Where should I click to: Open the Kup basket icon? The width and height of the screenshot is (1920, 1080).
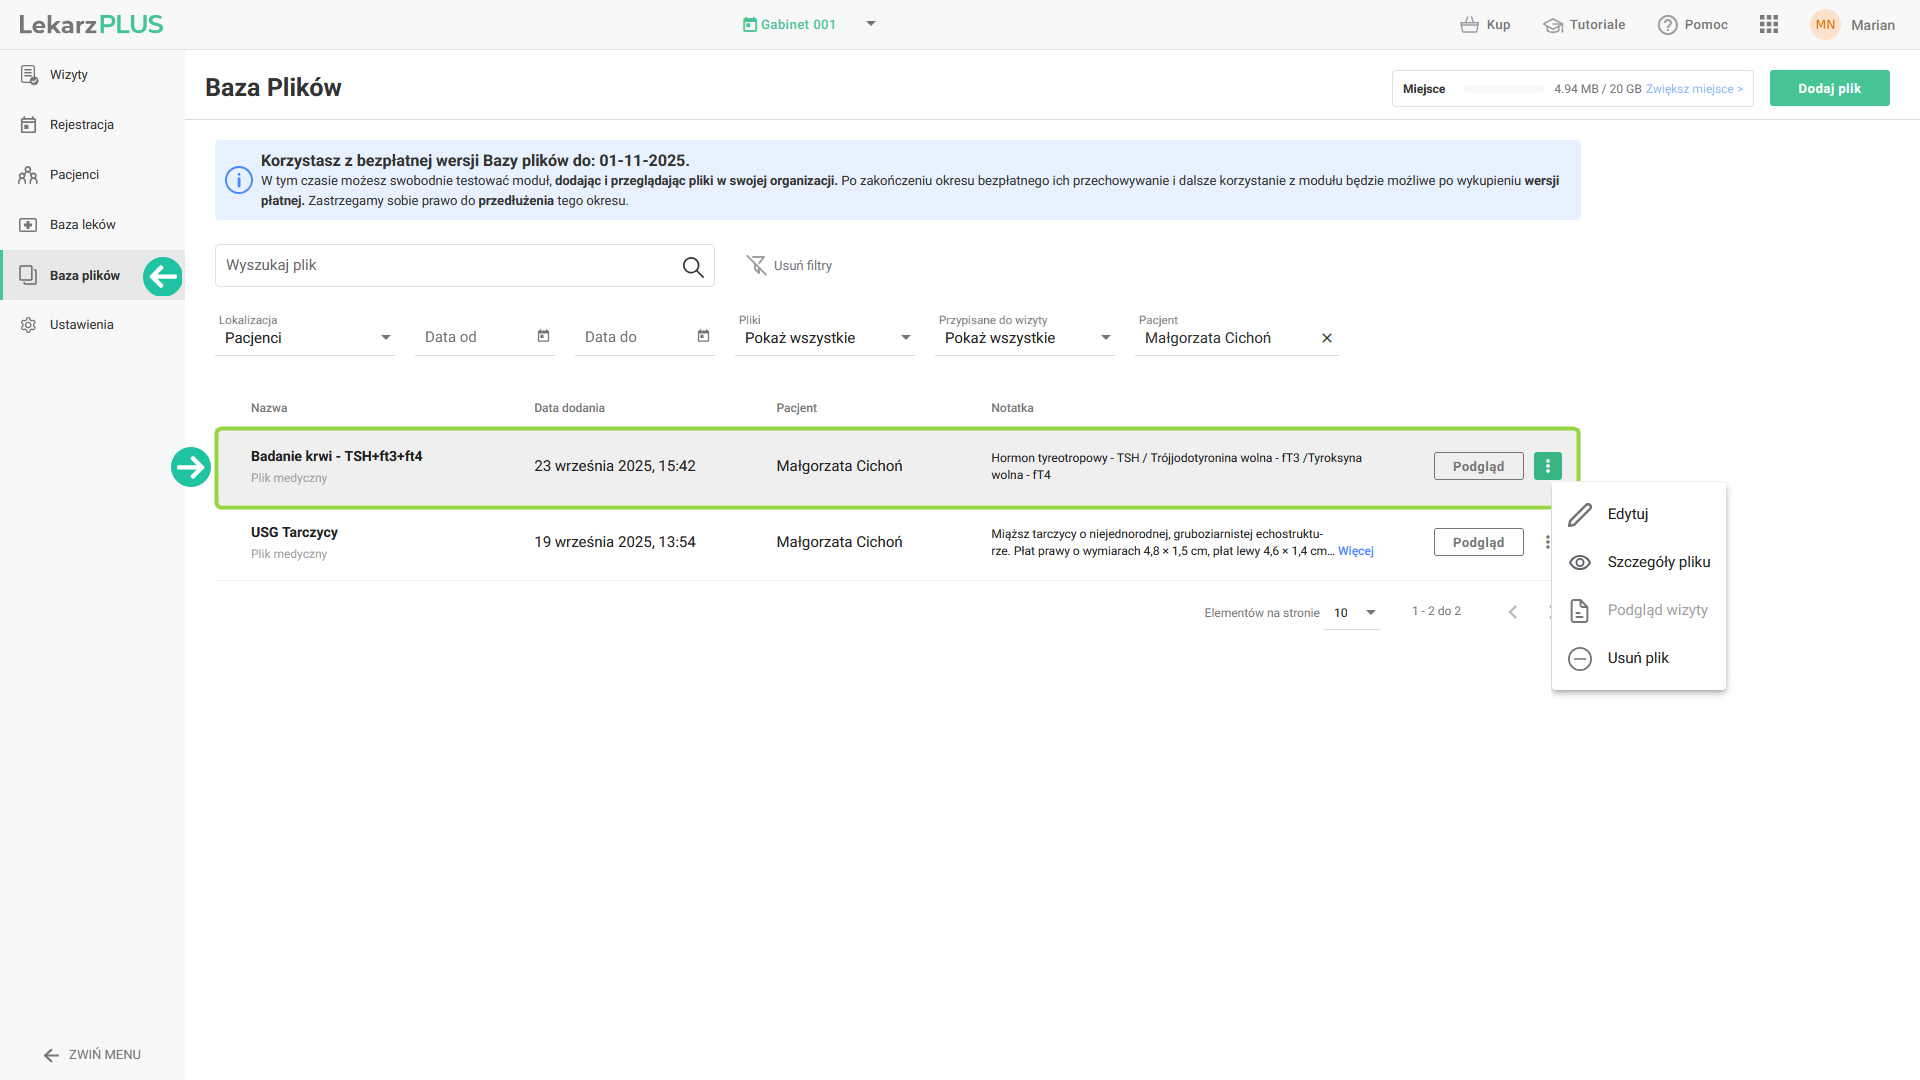tap(1469, 25)
